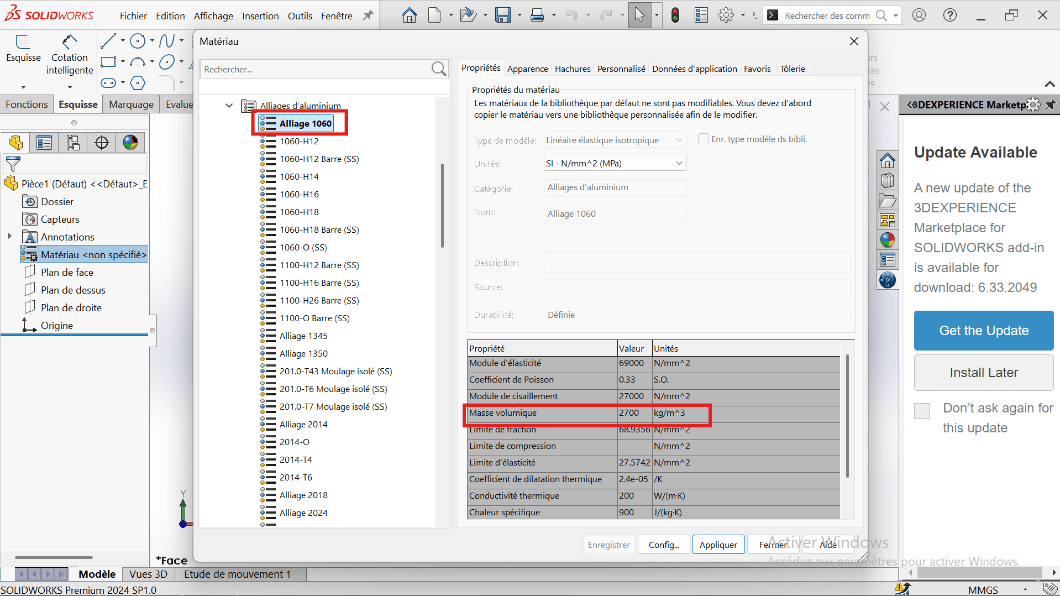Image resolution: width=1060 pixels, height=596 pixels.
Task: Collapse the Alliages d'aluminium tree node
Action: click(x=229, y=105)
